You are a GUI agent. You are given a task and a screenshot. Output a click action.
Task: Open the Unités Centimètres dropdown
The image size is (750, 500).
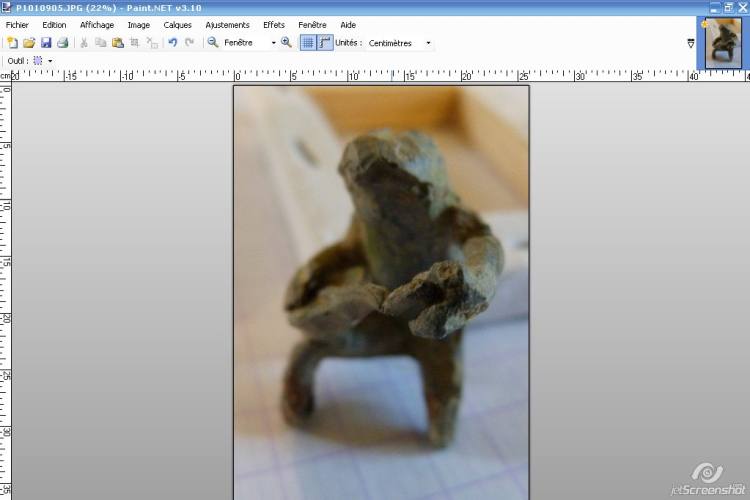click(x=429, y=43)
